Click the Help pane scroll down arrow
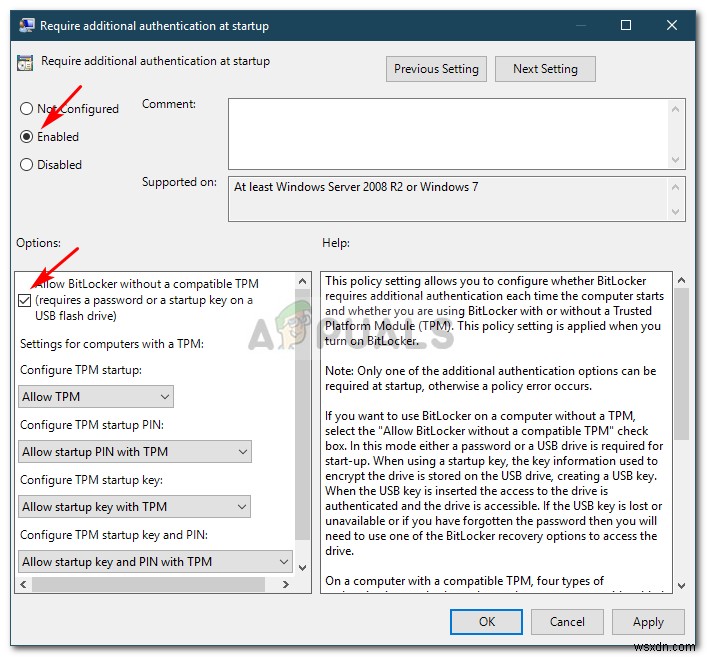The width and height of the screenshot is (707, 657). [x=682, y=585]
